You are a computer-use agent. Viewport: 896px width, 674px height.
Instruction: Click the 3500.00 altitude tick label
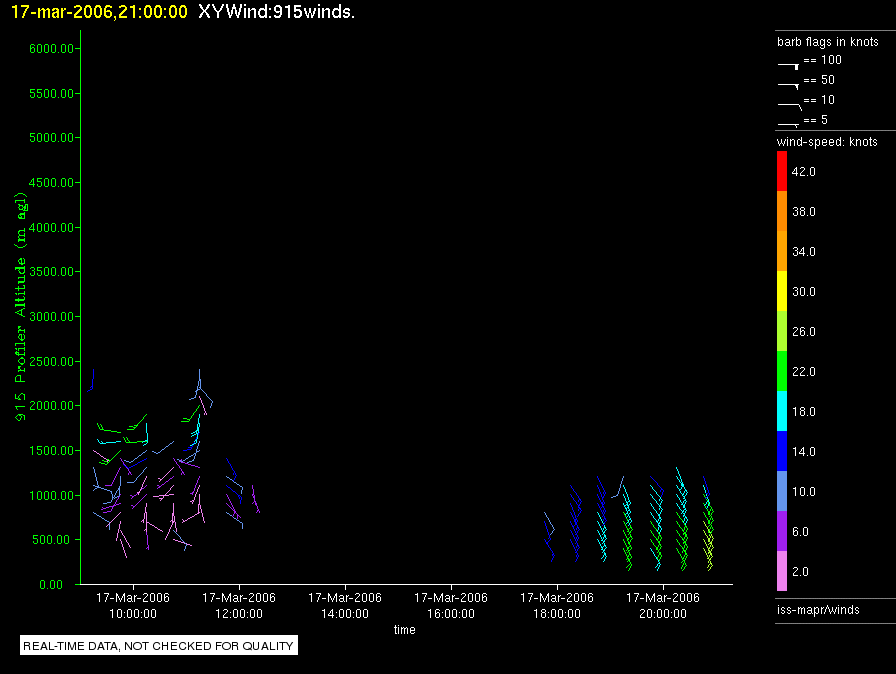51,271
